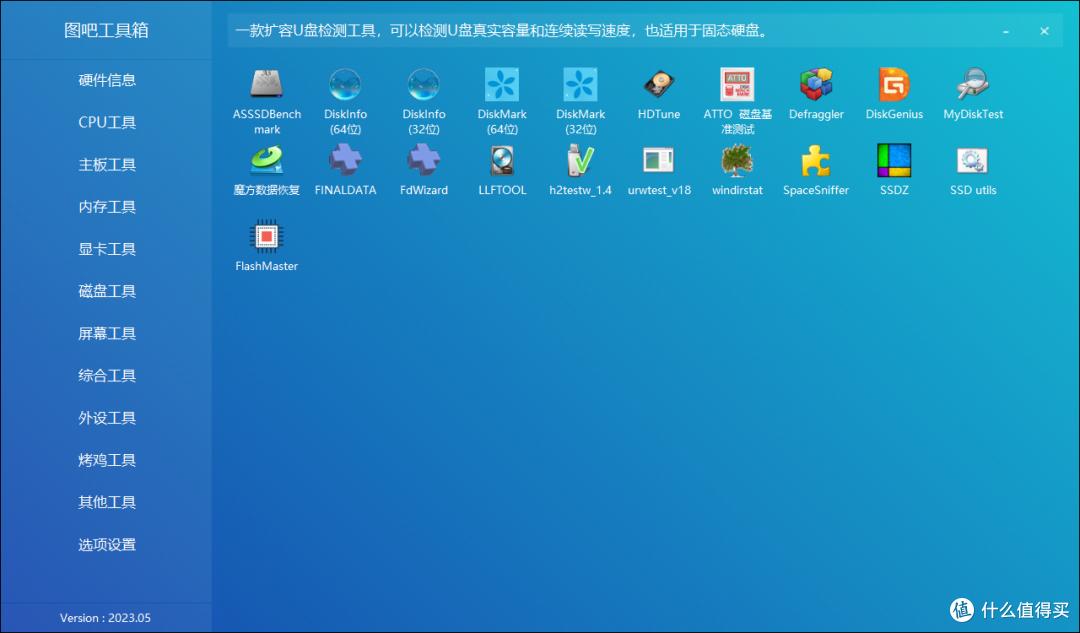The width and height of the screenshot is (1080, 633).
Task: Close the 图吧工具箱 window
Action: click(1044, 31)
